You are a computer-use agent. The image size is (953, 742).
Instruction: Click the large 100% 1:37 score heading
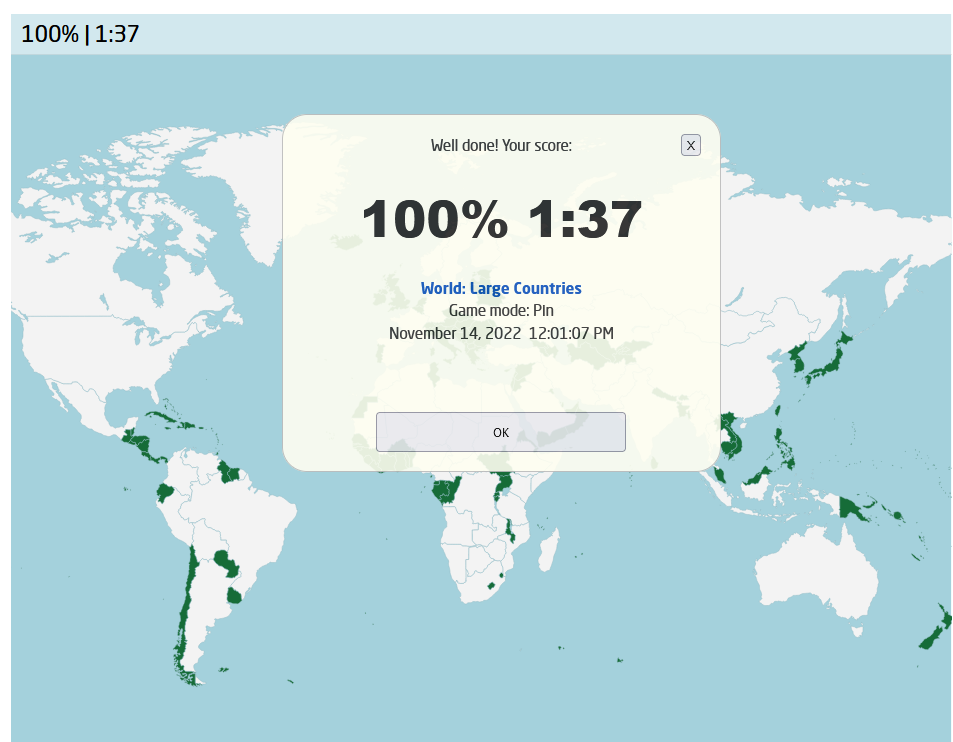point(501,219)
